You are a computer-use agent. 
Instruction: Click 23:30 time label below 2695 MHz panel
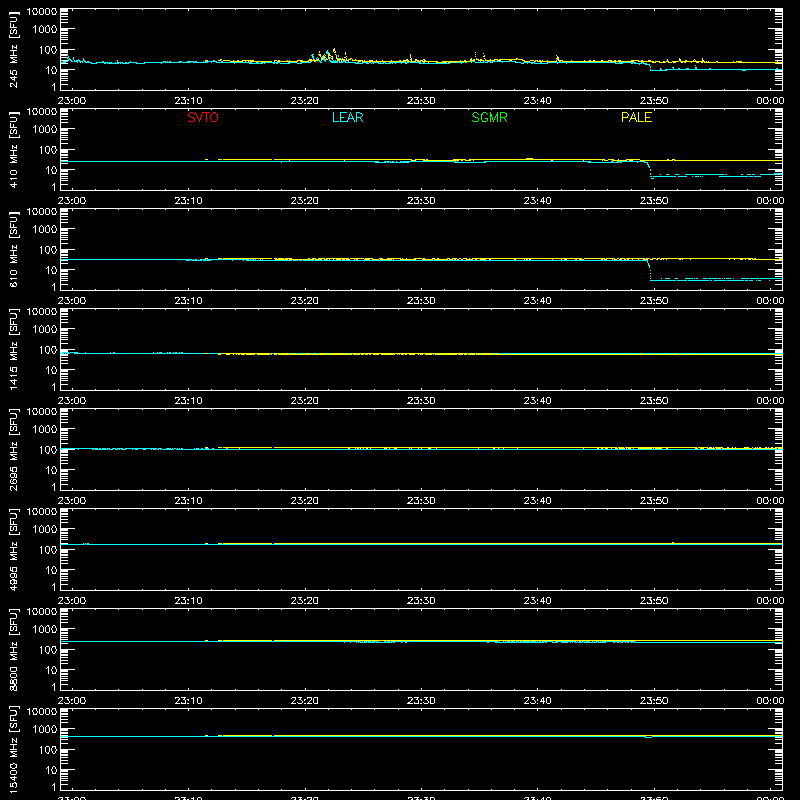point(421,501)
